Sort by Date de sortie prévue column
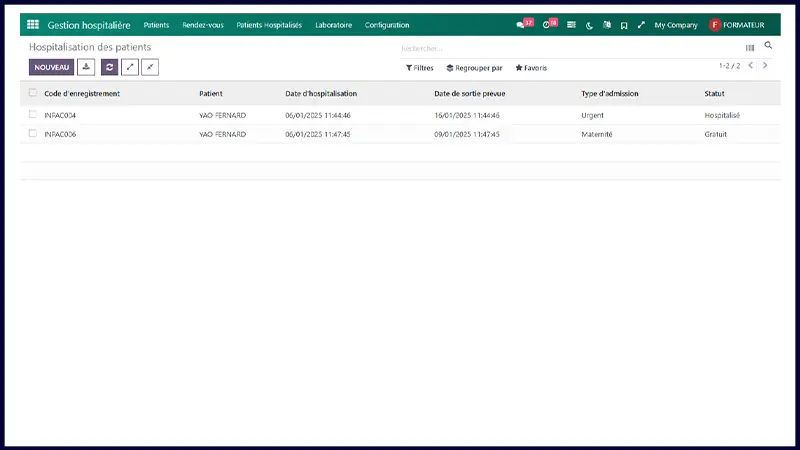Image resolution: width=800 pixels, height=450 pixels. click(x=470, y=93)
